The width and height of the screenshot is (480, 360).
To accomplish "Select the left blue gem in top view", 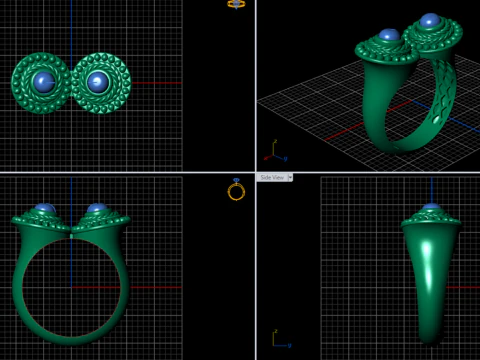I will (44, 82).
